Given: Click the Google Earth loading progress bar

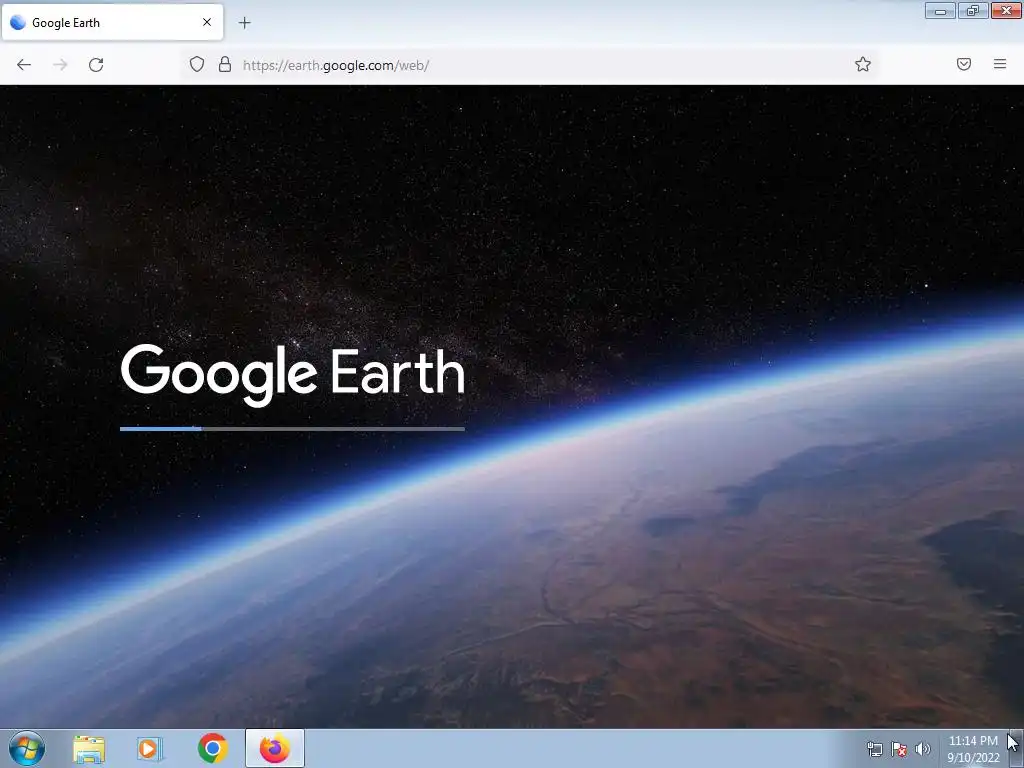Looking at the screenshot, I should (x=293, y=429).
